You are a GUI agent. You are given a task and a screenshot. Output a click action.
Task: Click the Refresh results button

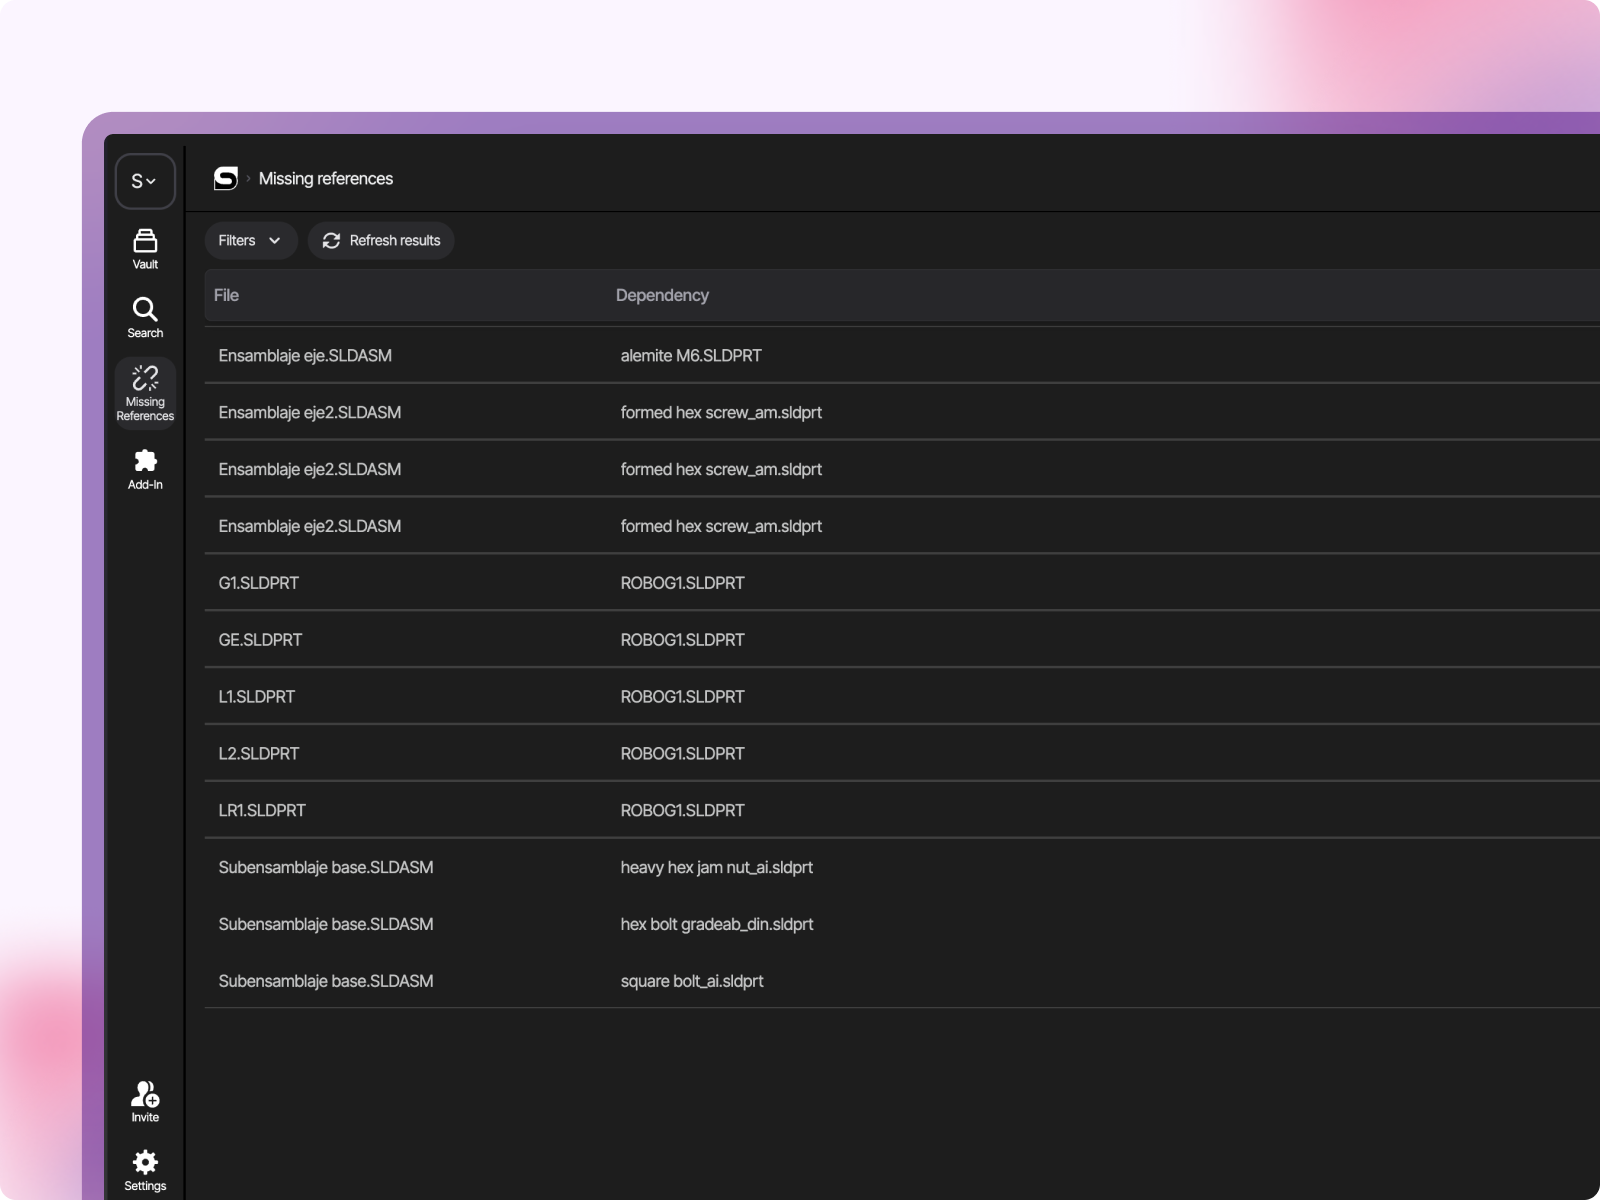(x=381, y=240)
